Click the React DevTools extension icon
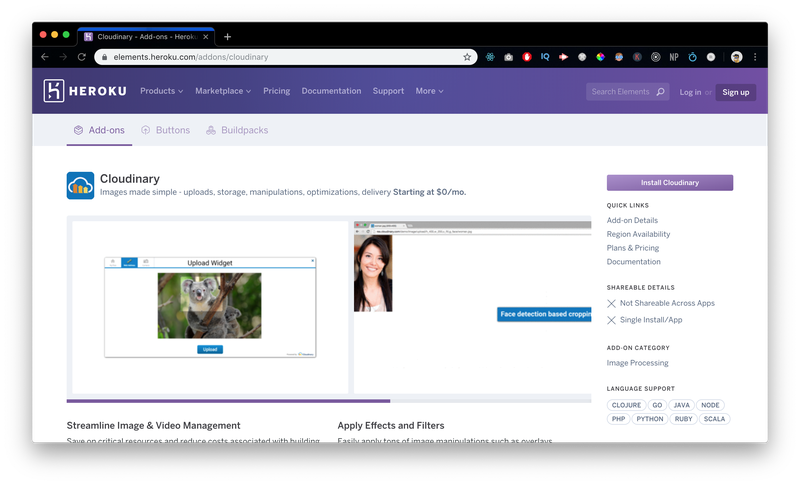This screenshot has height=485, width=800. click(x=490, y=57)
